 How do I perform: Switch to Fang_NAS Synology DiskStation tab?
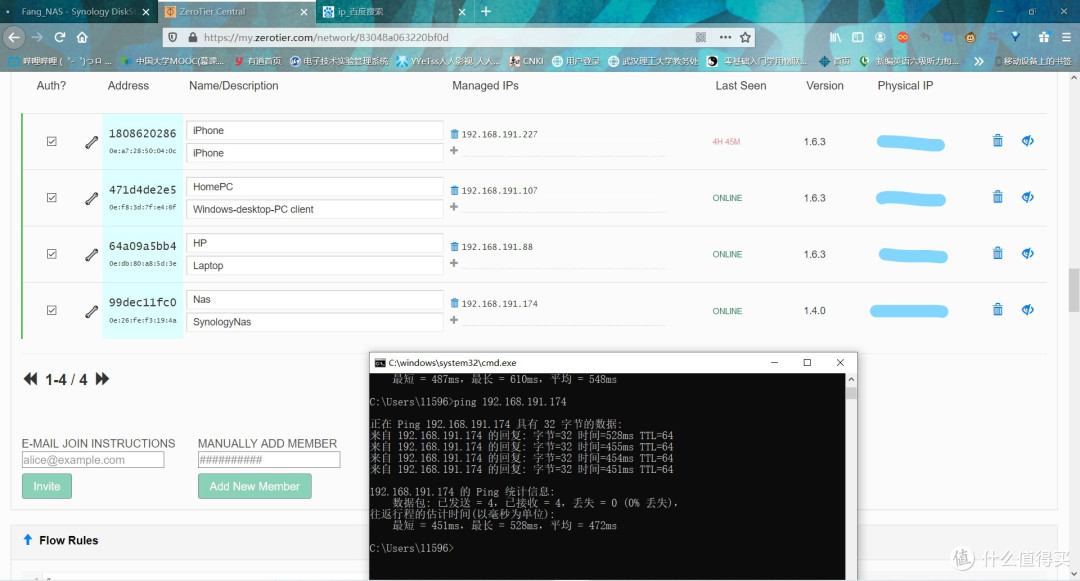78,12
